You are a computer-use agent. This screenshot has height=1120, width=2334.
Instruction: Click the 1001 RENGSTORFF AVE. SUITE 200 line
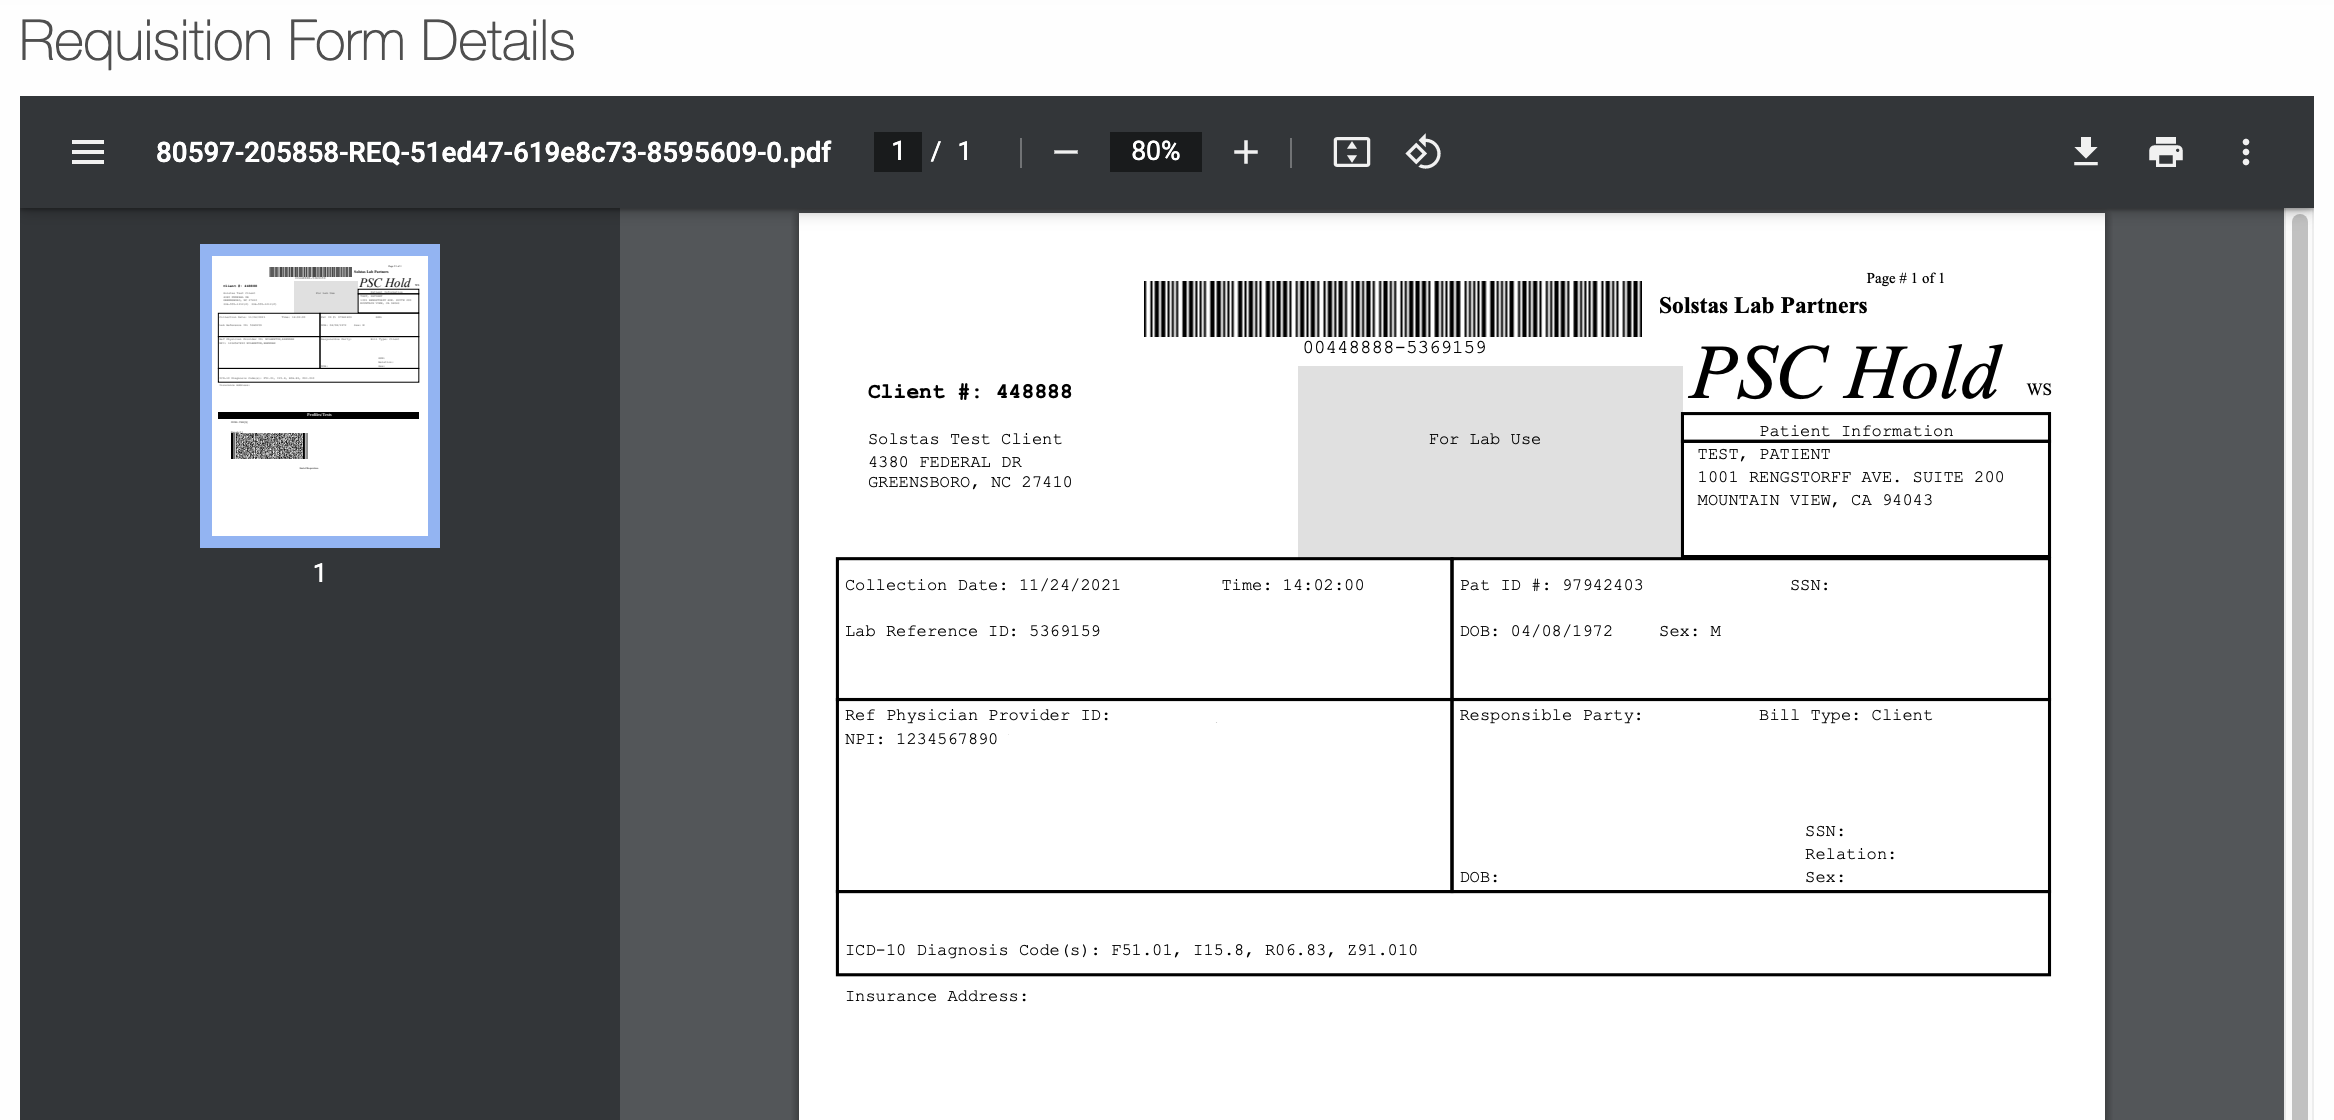click(1850, 477)
